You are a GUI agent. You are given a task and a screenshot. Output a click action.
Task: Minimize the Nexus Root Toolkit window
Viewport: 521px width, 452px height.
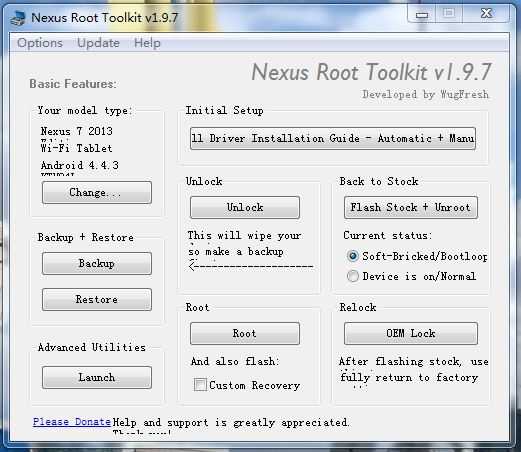(x=422, y=15)
